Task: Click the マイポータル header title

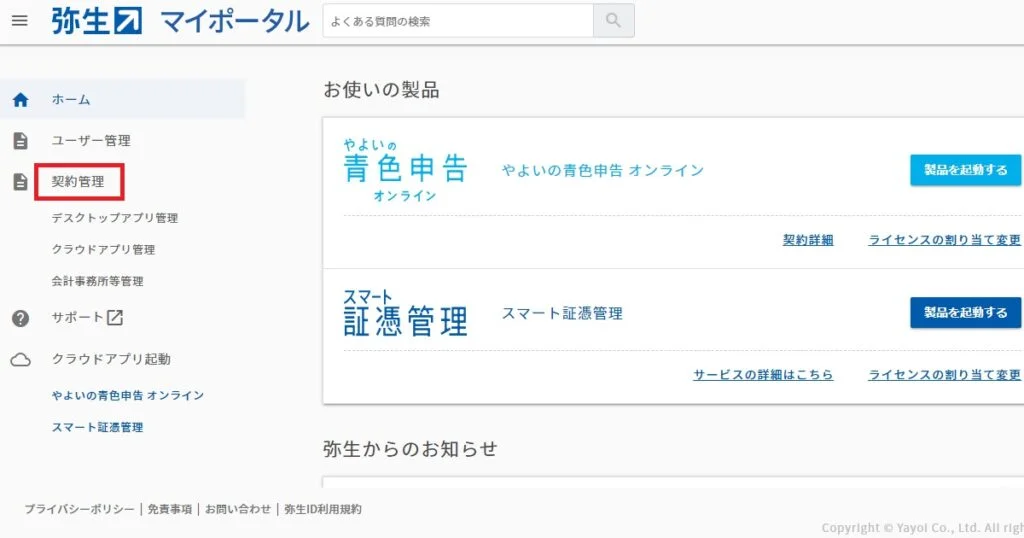Action: coord(235,22)
